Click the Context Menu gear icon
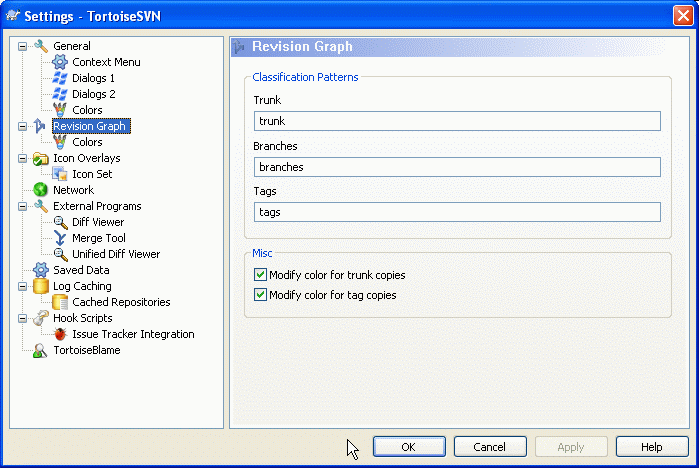 pyautogui.click(x=60, y=62)
